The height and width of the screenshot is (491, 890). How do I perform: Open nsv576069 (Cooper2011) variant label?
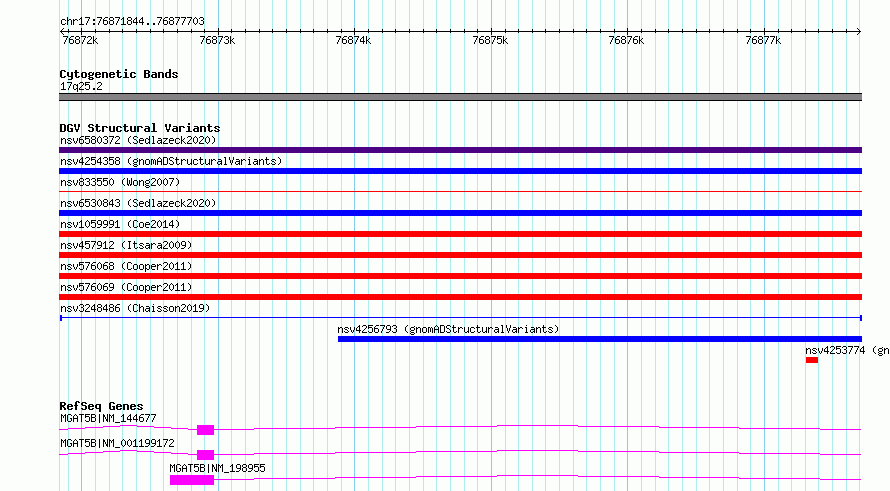(126, 287)
